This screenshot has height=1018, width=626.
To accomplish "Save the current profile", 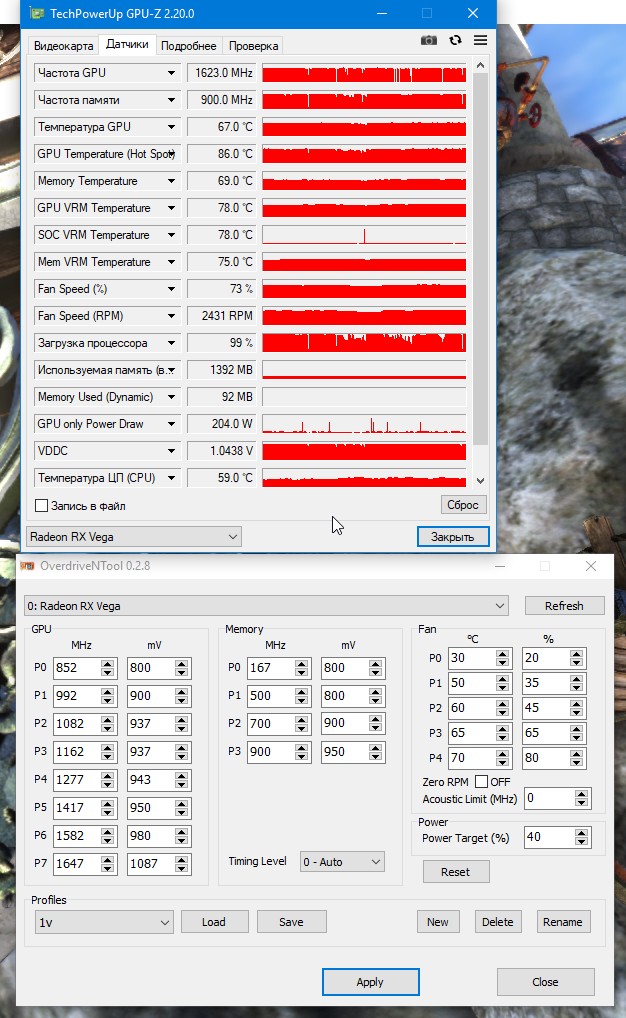I will click(292, 922).
